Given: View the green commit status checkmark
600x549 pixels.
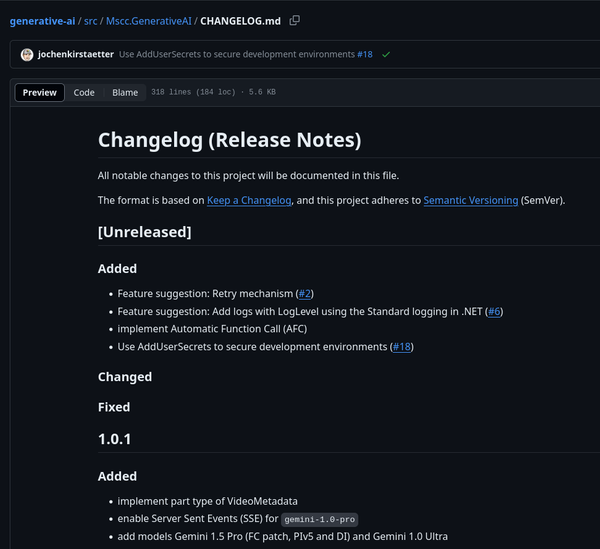Looking at the screenshot, I should tap(386, 54).
